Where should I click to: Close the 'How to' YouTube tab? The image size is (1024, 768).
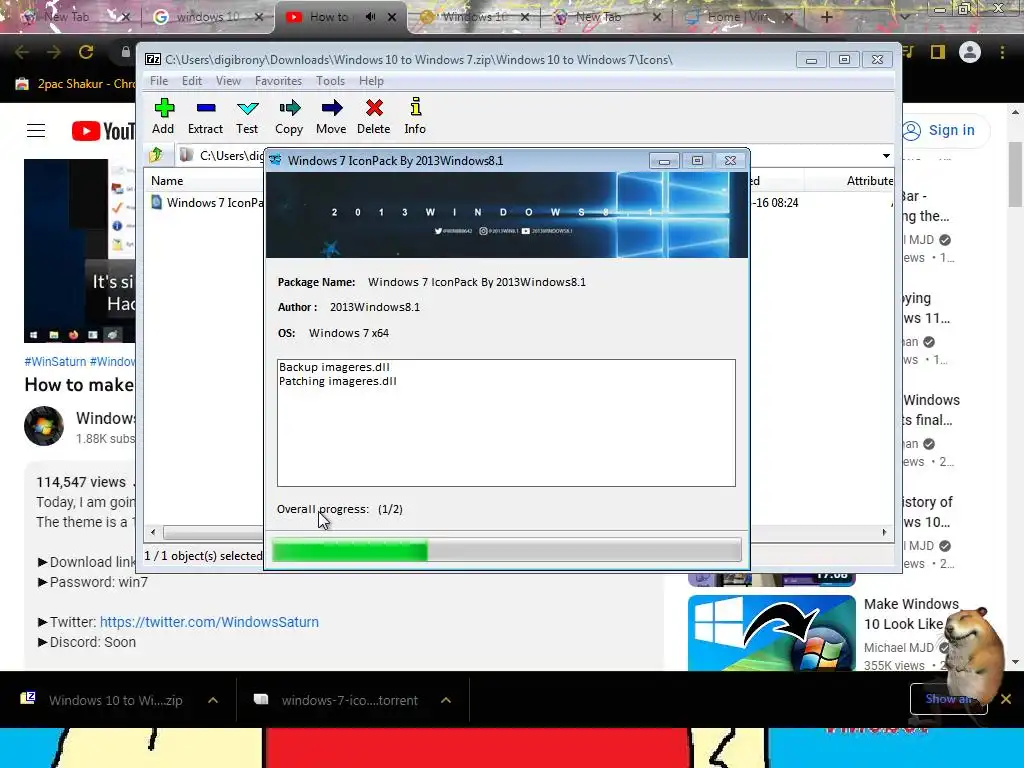coord(392,17)
